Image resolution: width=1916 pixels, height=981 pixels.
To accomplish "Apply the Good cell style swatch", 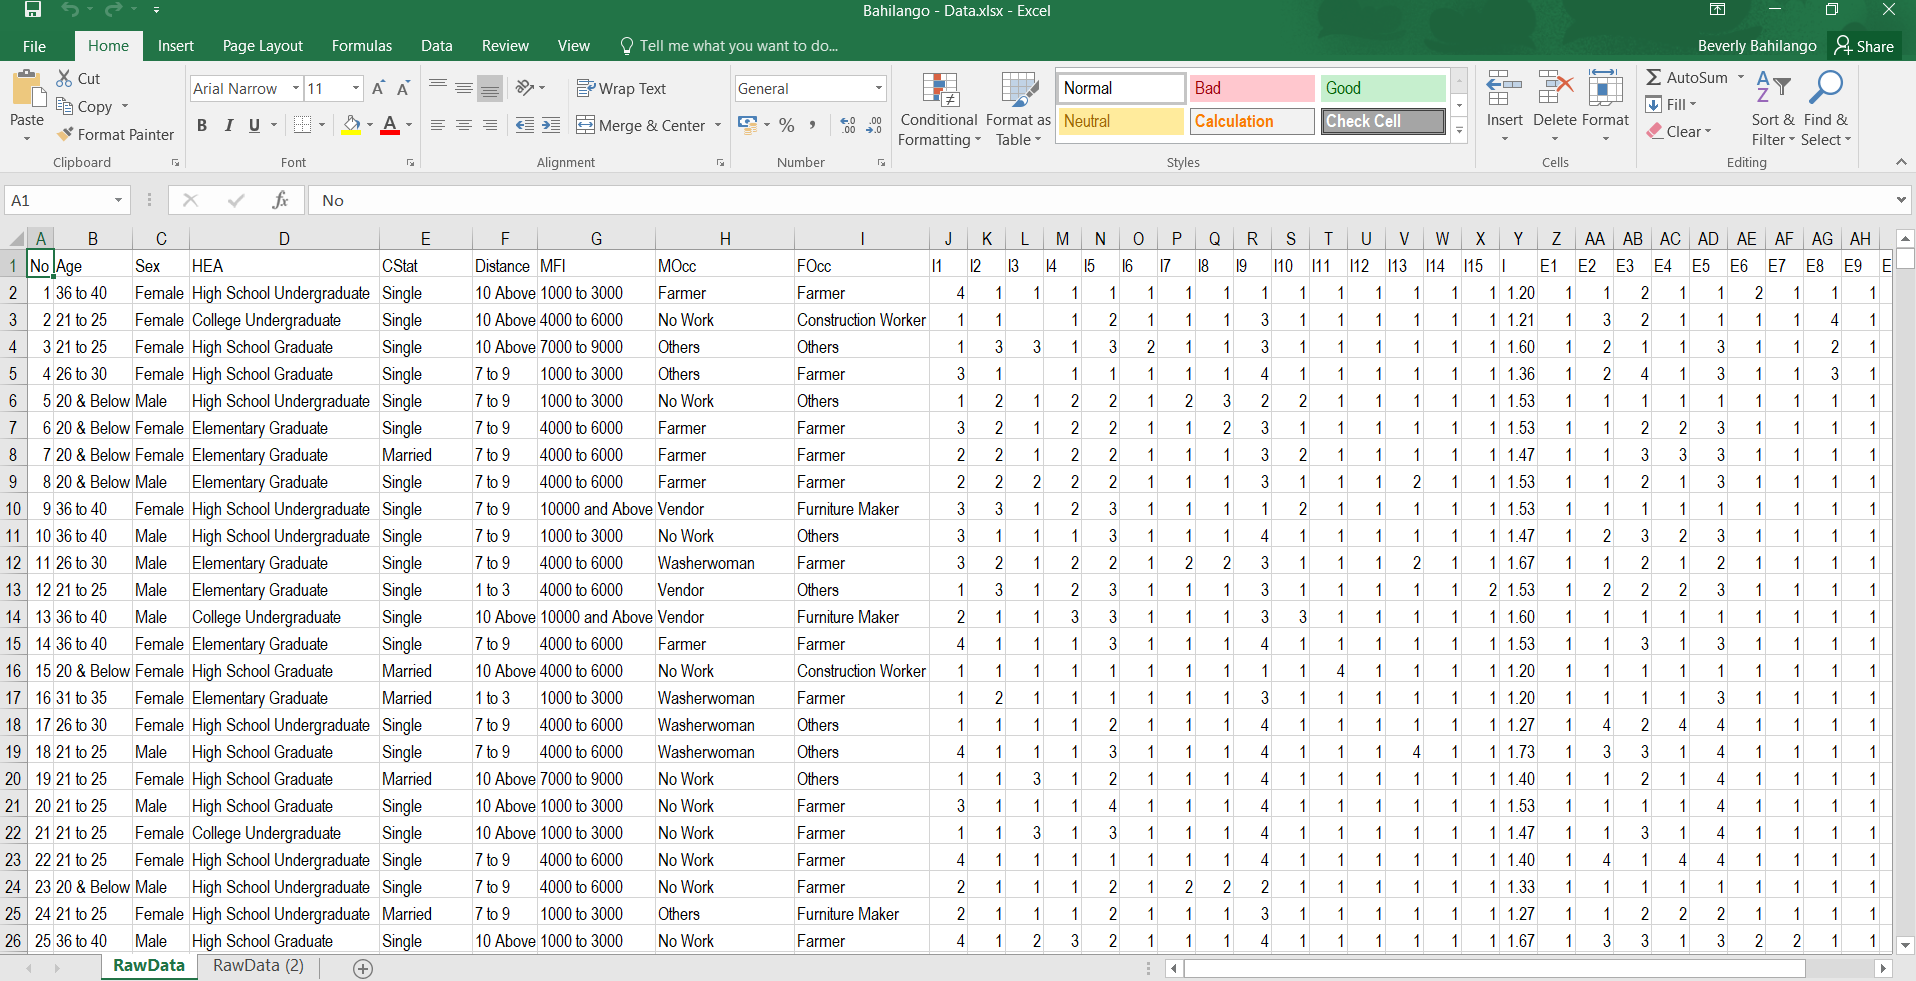I will (x=1383, y=88).
